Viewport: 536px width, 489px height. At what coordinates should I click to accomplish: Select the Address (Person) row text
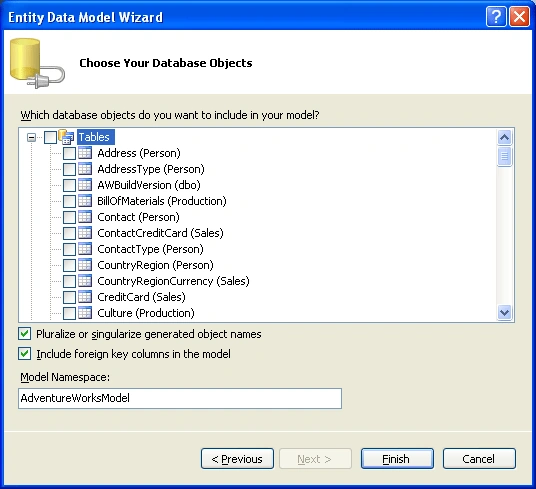(x=139, y=153)
